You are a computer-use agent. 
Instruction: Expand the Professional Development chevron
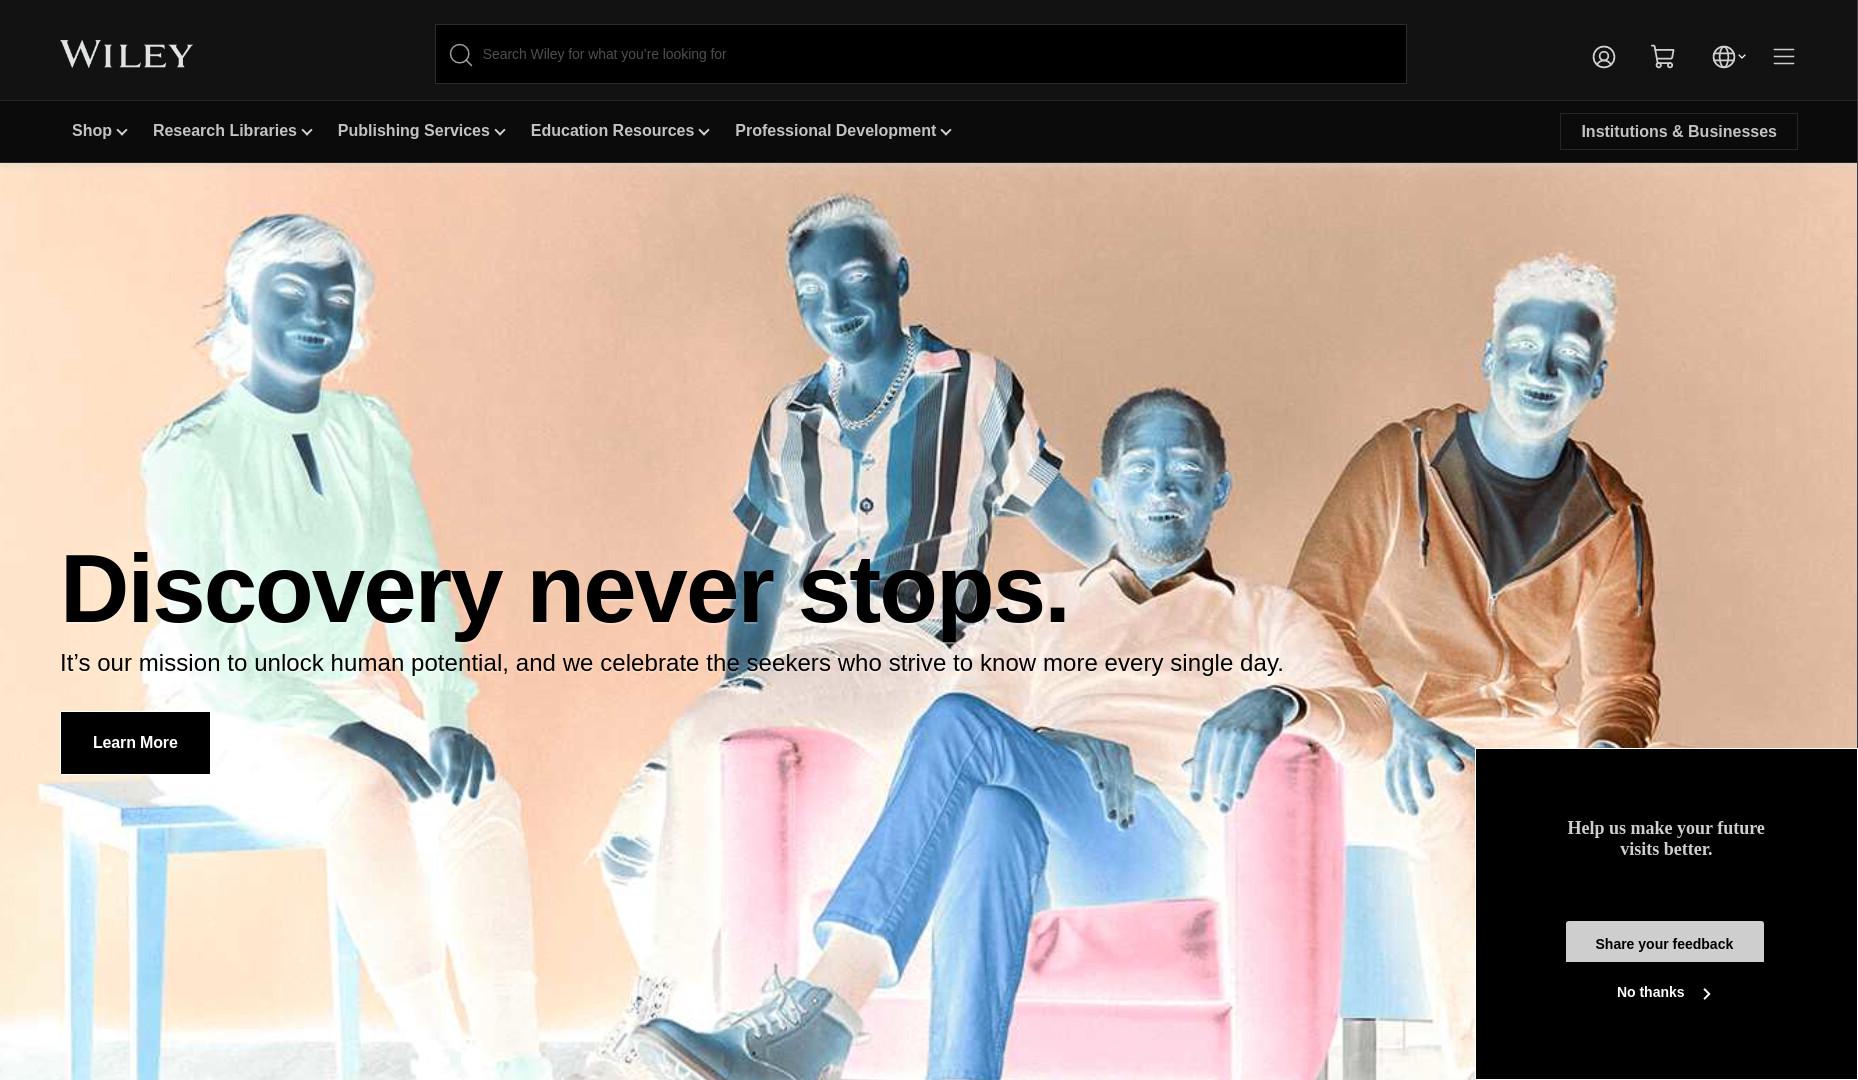pyautogui.click(x=946, y=132)
